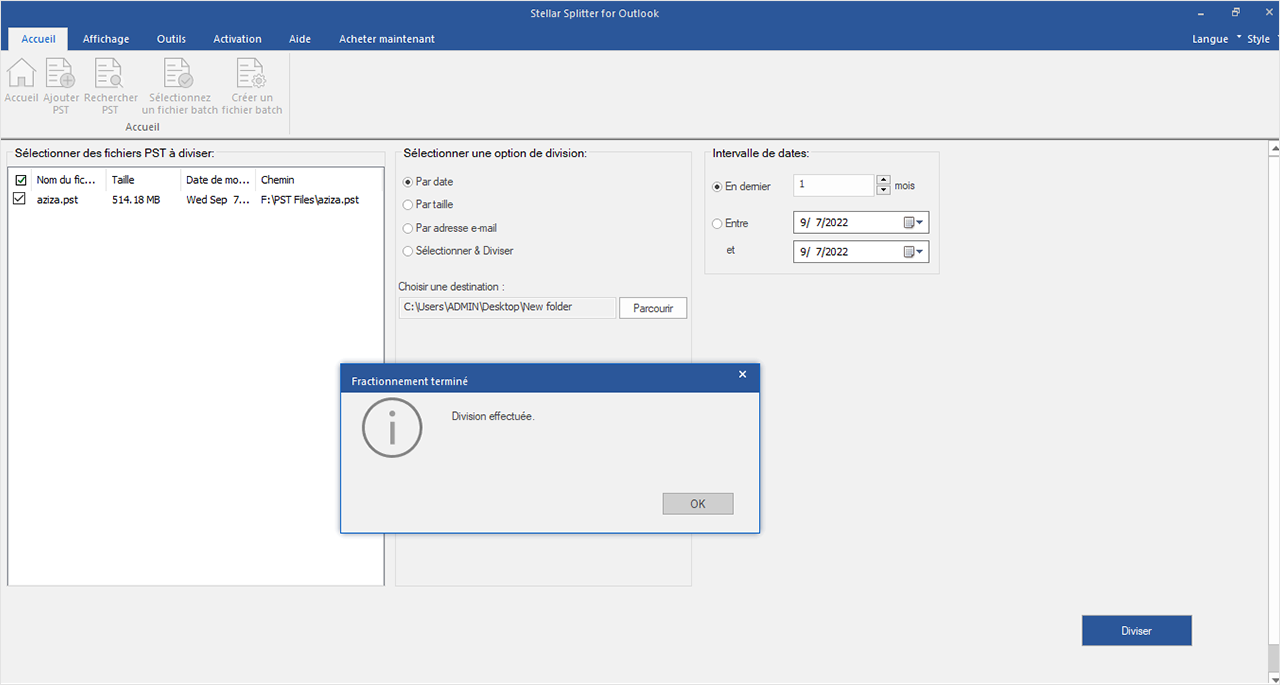
Task: Click the 514.18 MB size cell
Action: click(x=136, y=199)
